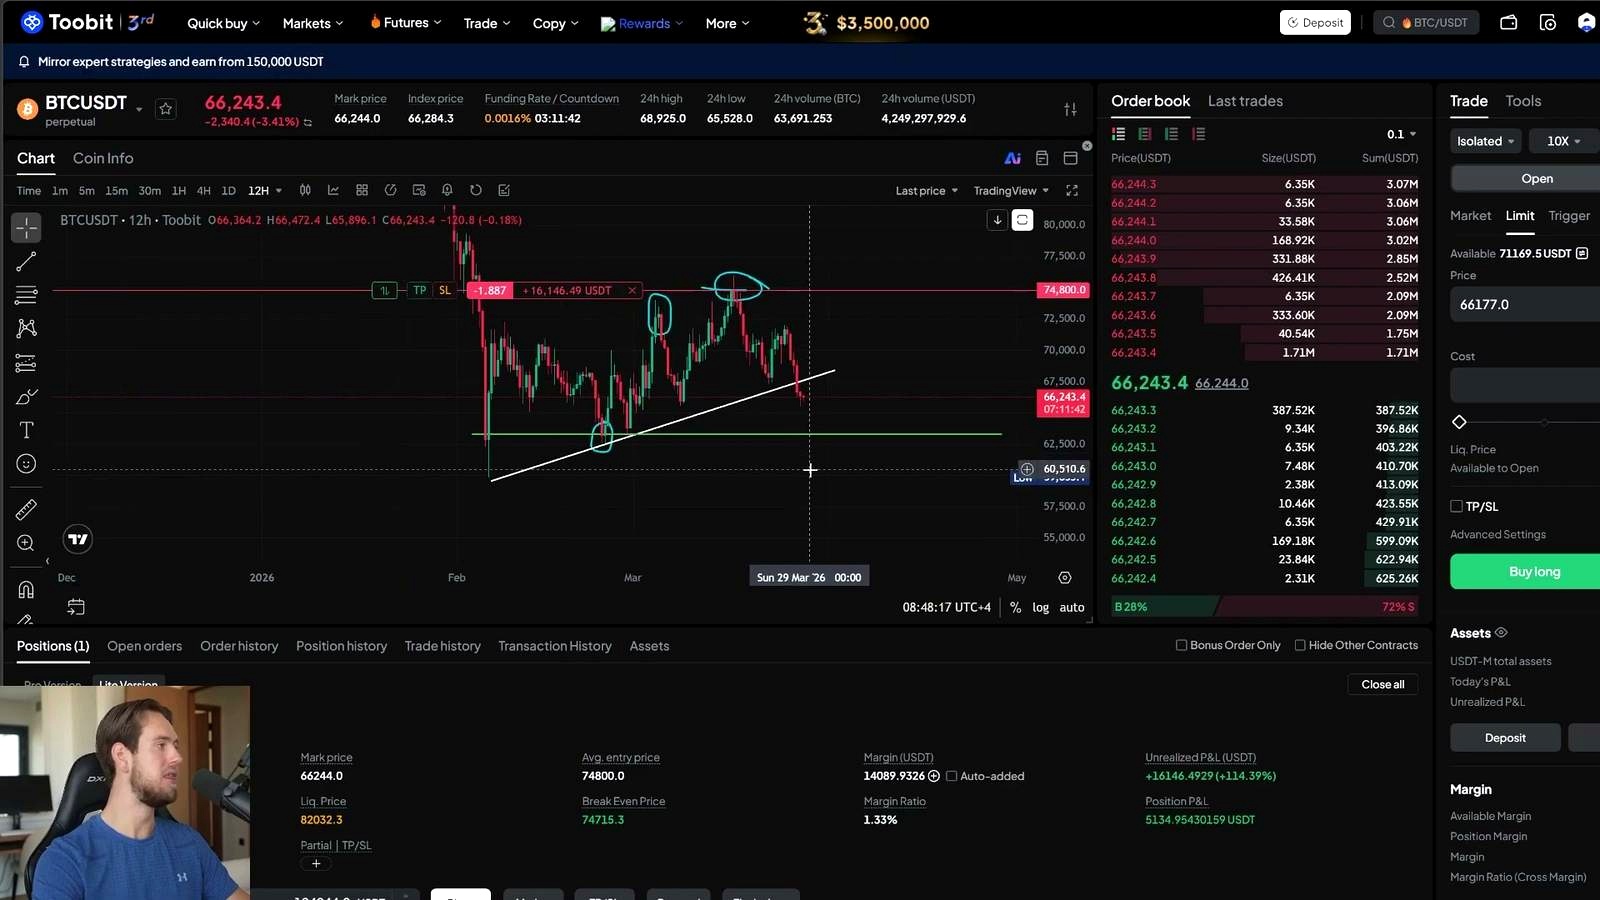Toggle assets visibility eye icon
This screenshot has height=900, width=1600.
point(1501,633)
